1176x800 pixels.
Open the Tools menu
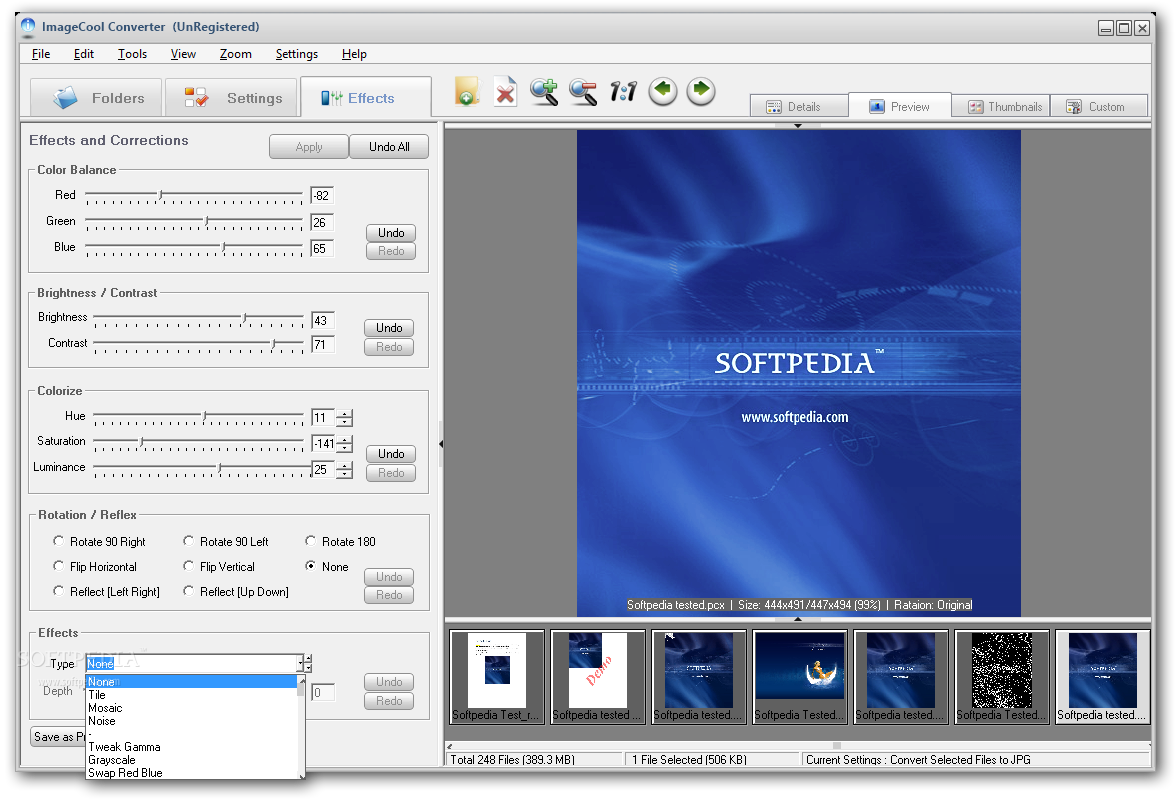coord(132,54)
